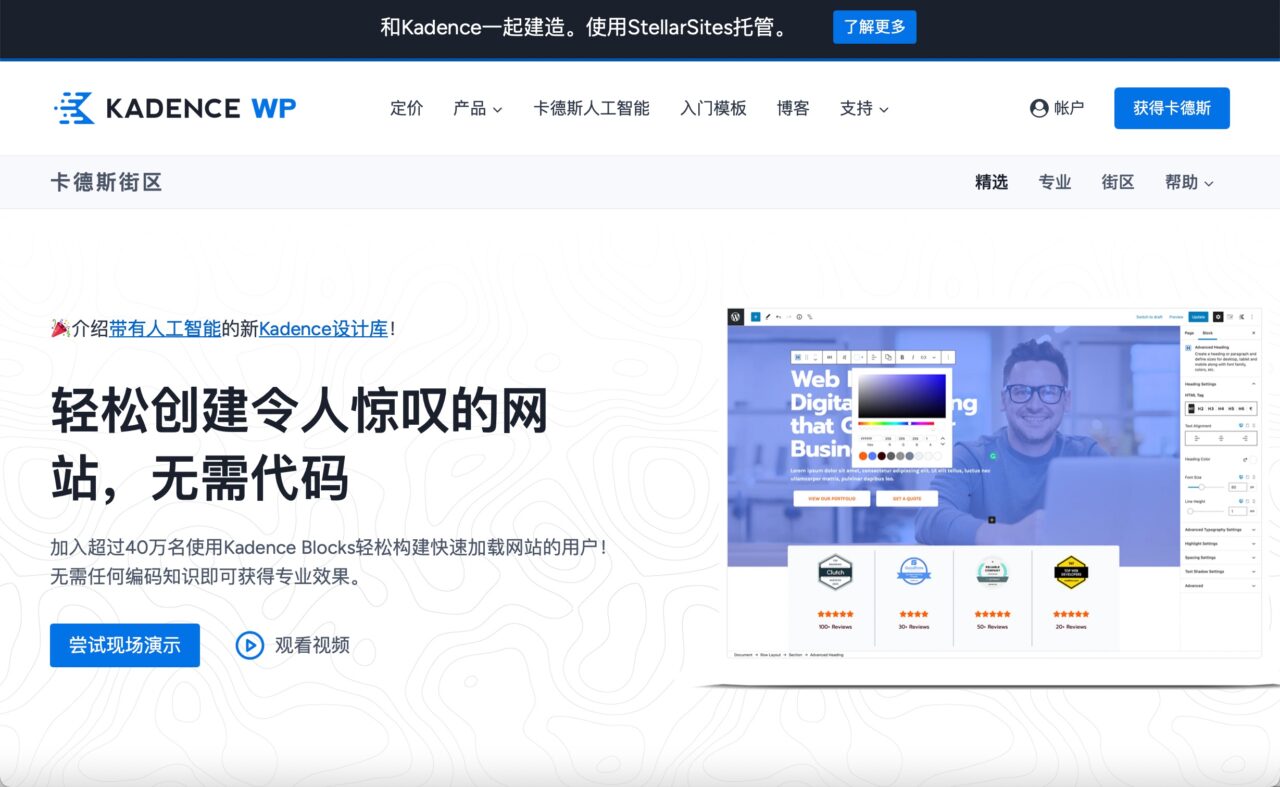Expand Advanced Typography Settings in editor sidebar

click(1219, 530)
